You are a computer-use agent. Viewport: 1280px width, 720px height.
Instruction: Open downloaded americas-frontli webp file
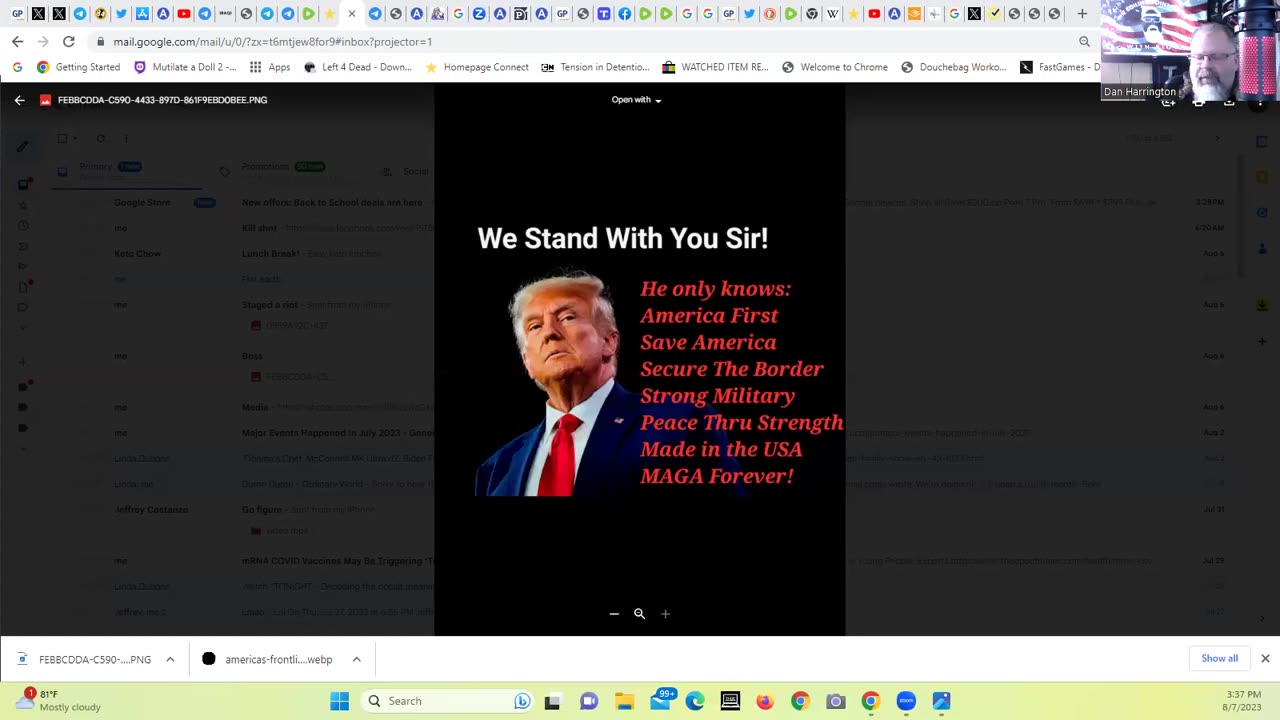[x=268, y=659]
